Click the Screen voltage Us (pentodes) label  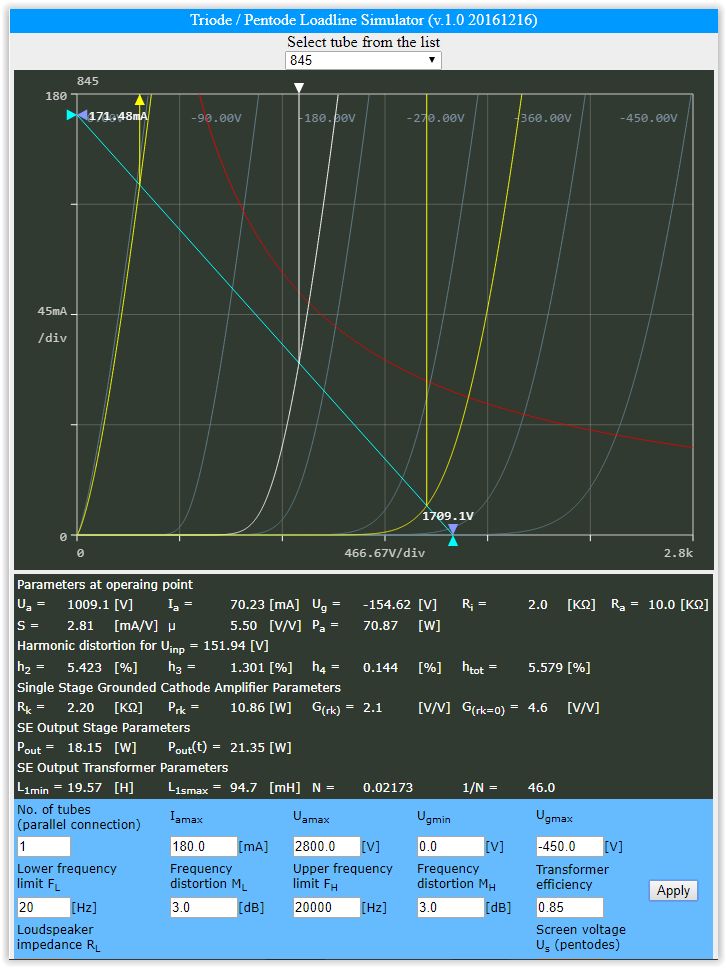pyautogui.click(x=580, y=938)
